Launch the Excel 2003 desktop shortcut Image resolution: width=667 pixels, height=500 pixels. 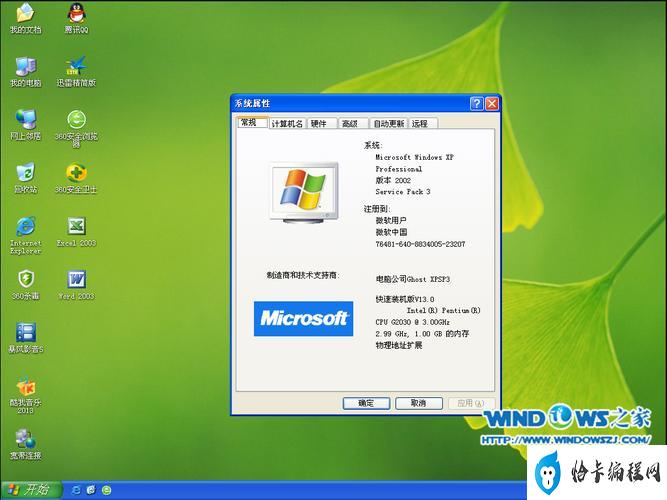pyautogui.click(x=77, y=231)
